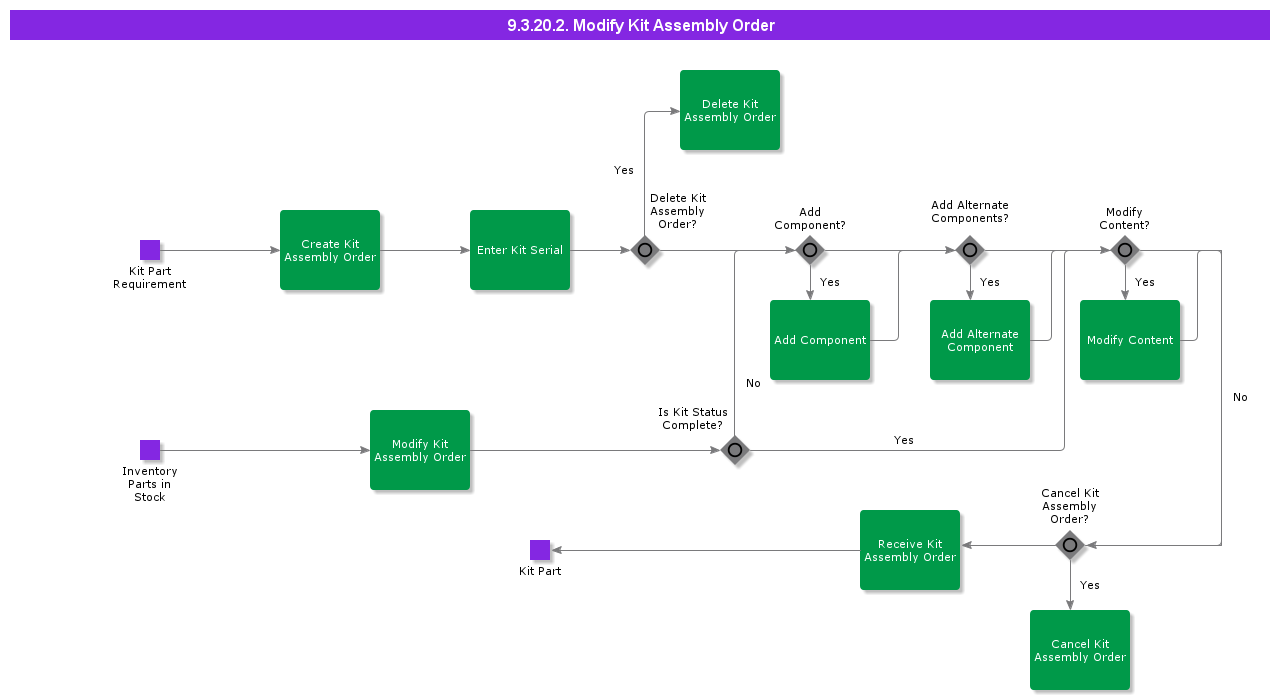Viewport: 1280px width, 700px height.
Task: Open the "Create Kit Assembly Order" task box
Action: [330, 250]
